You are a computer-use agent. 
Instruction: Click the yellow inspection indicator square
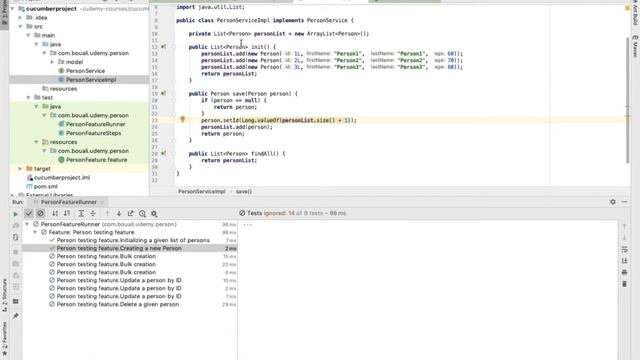627,8
